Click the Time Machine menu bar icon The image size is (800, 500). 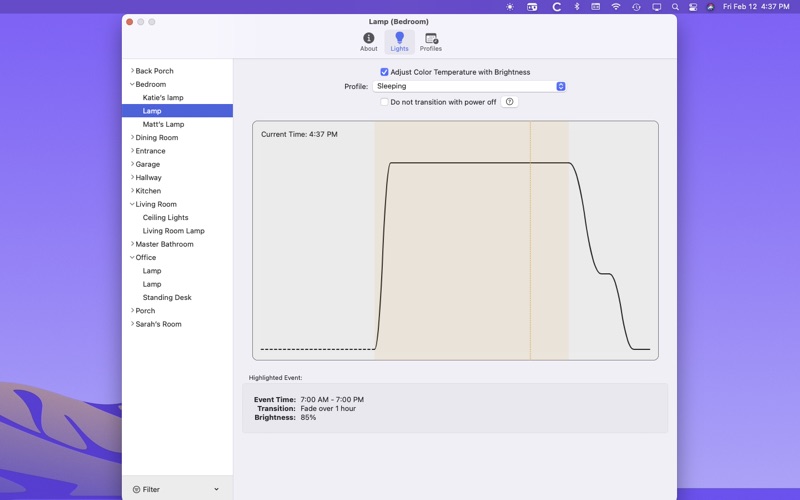(636, 7)
